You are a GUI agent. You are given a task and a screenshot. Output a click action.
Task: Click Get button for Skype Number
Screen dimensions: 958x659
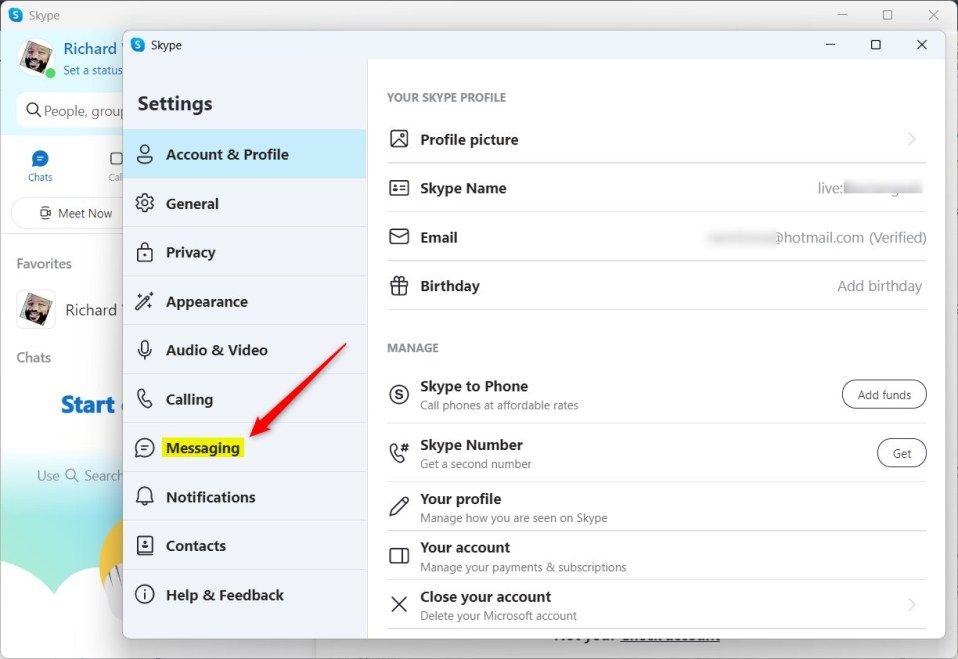click(x=902, y=453)
